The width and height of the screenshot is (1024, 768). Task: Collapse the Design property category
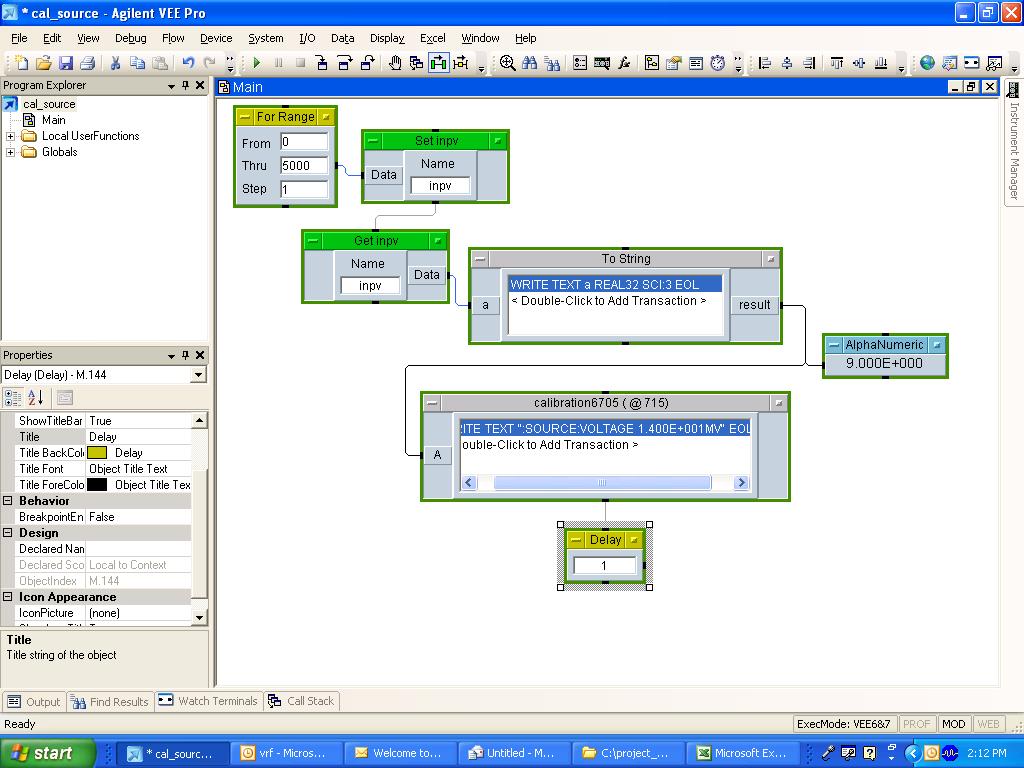[x=8, y=533]
